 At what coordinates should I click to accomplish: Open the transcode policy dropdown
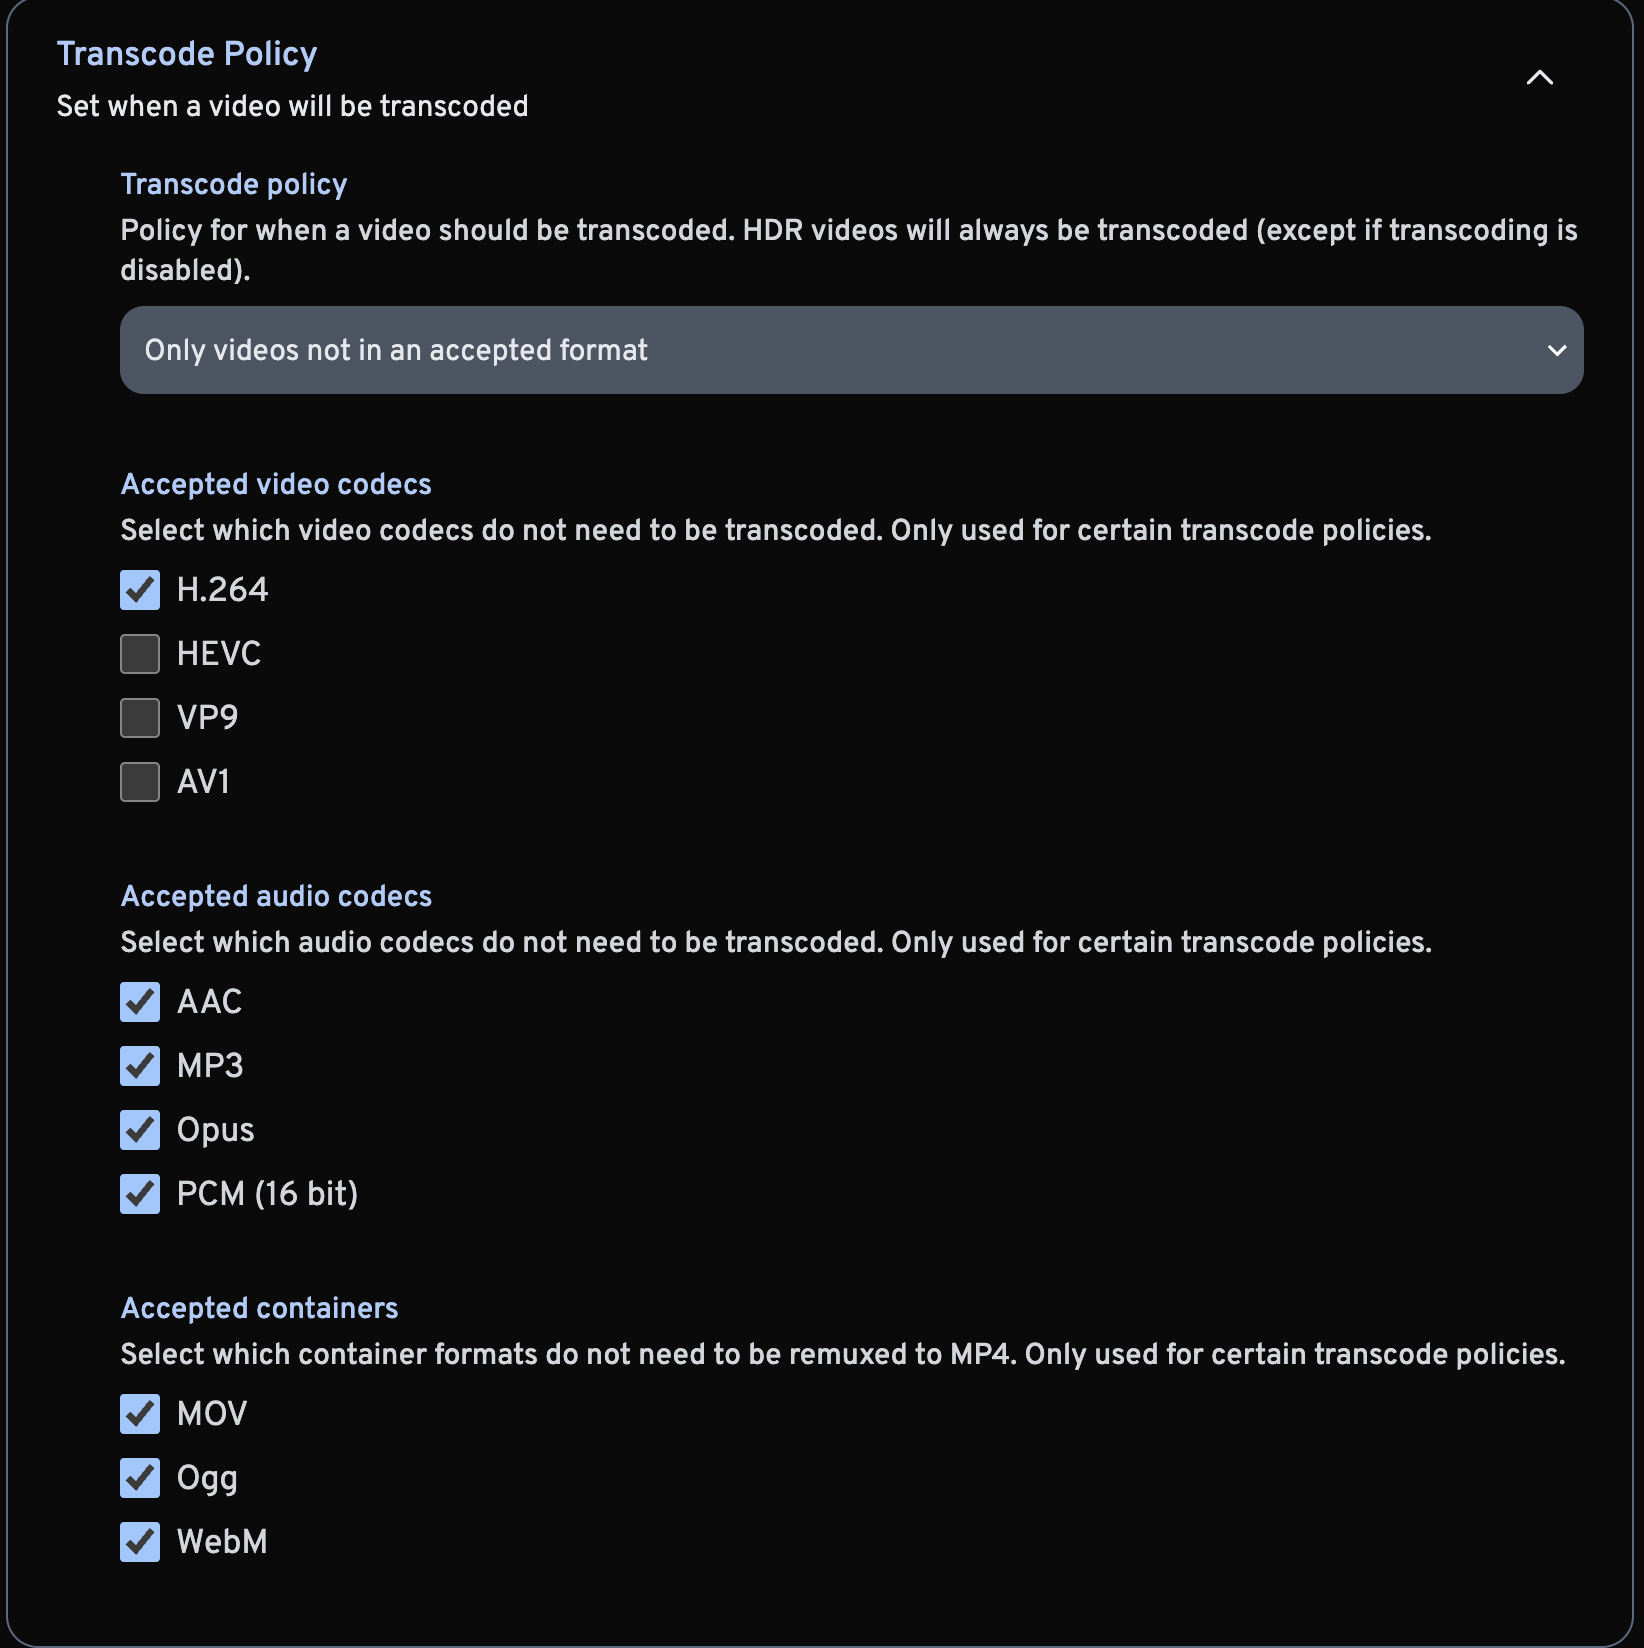850,350
